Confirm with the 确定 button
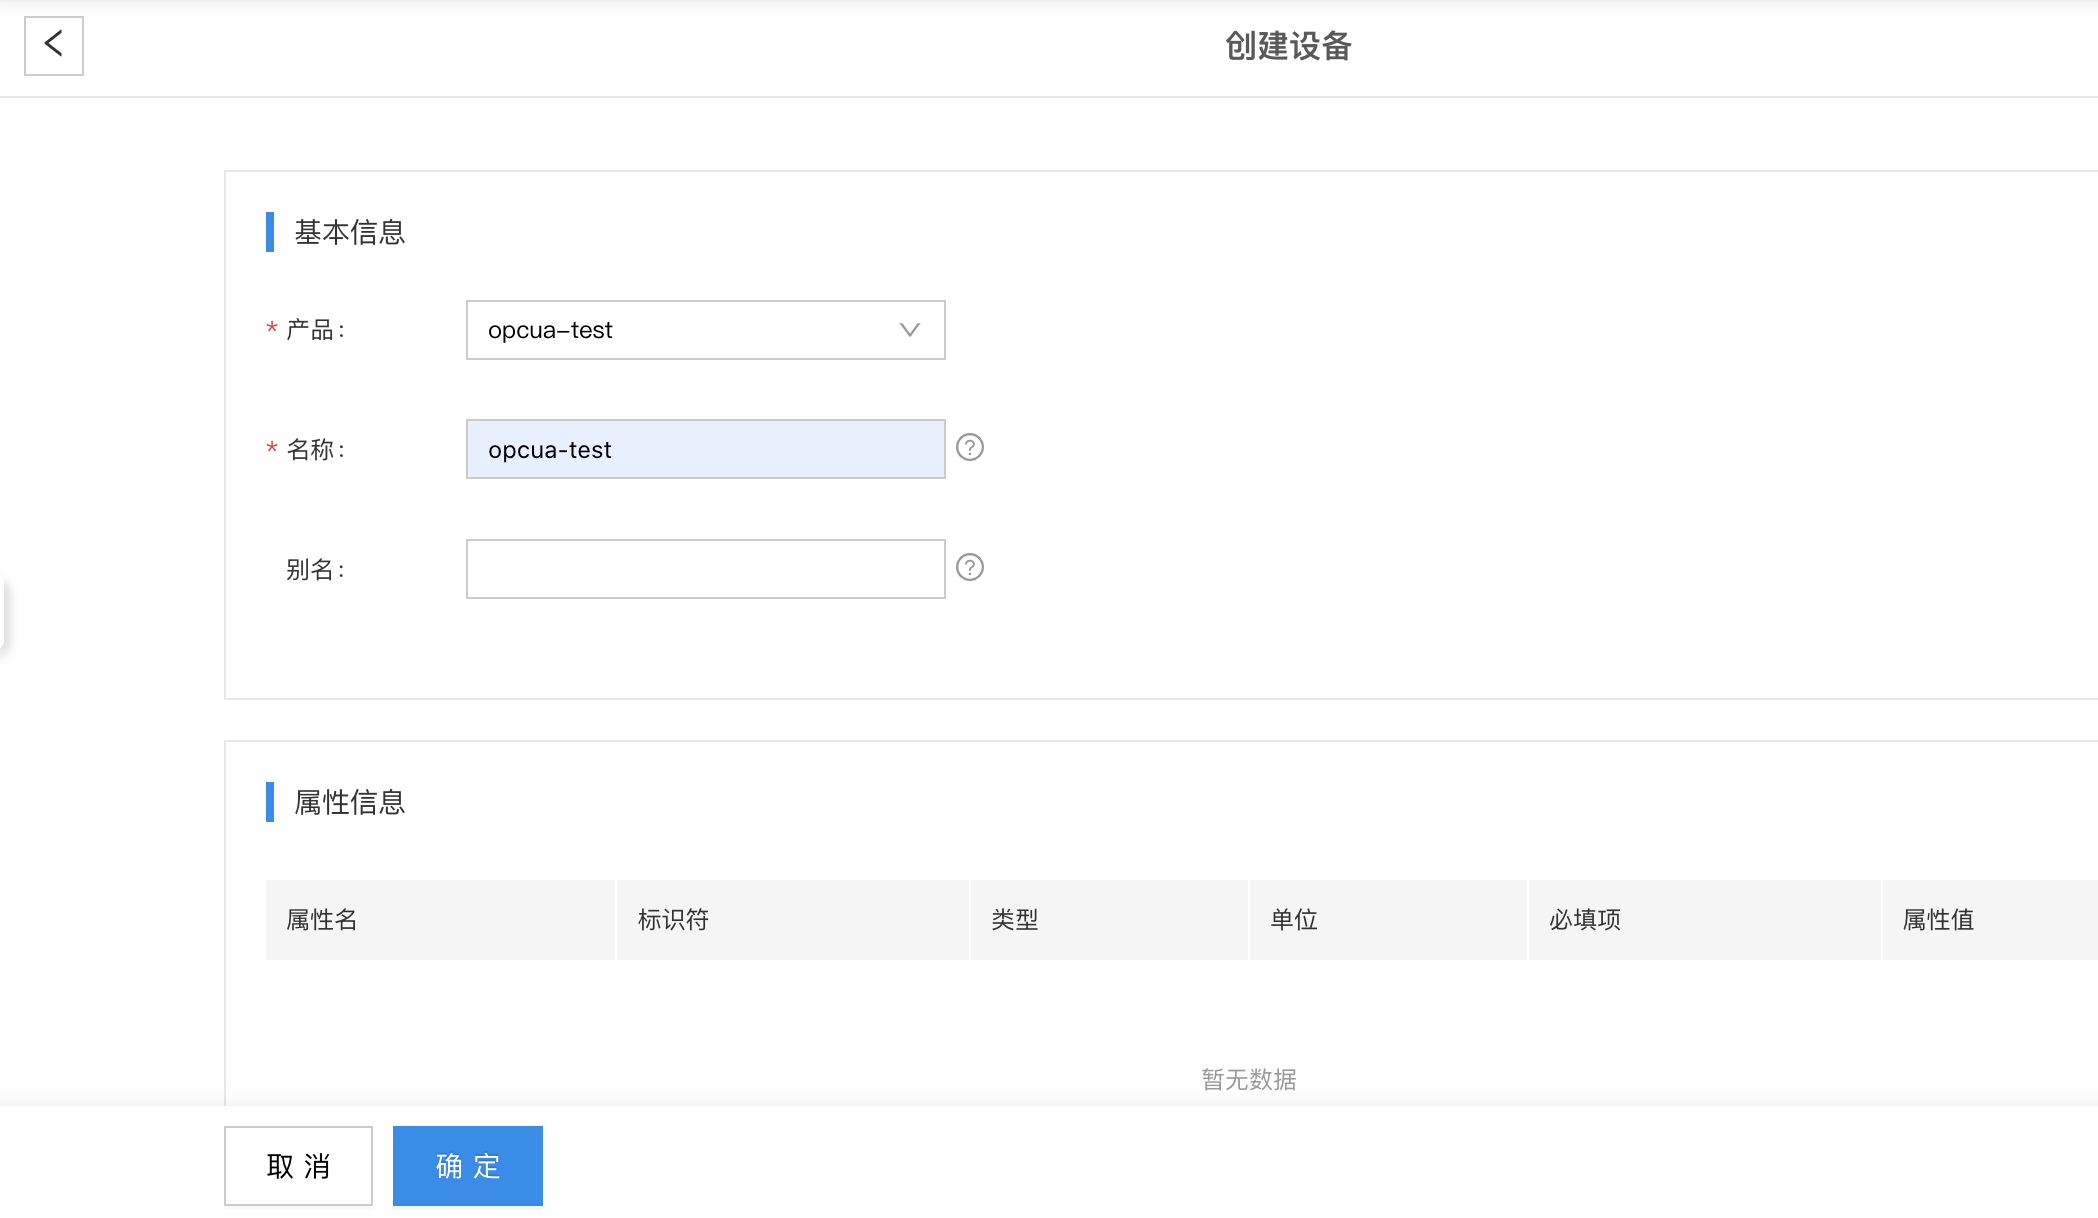Screen dimensions: 2098x1218 (x=468, y=1166)
